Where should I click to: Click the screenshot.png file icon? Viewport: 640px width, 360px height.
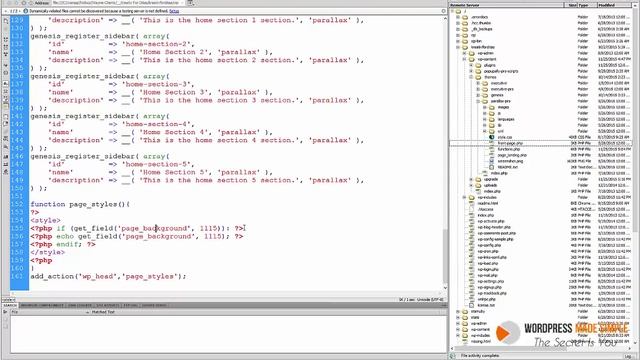[x=492, y=161]
